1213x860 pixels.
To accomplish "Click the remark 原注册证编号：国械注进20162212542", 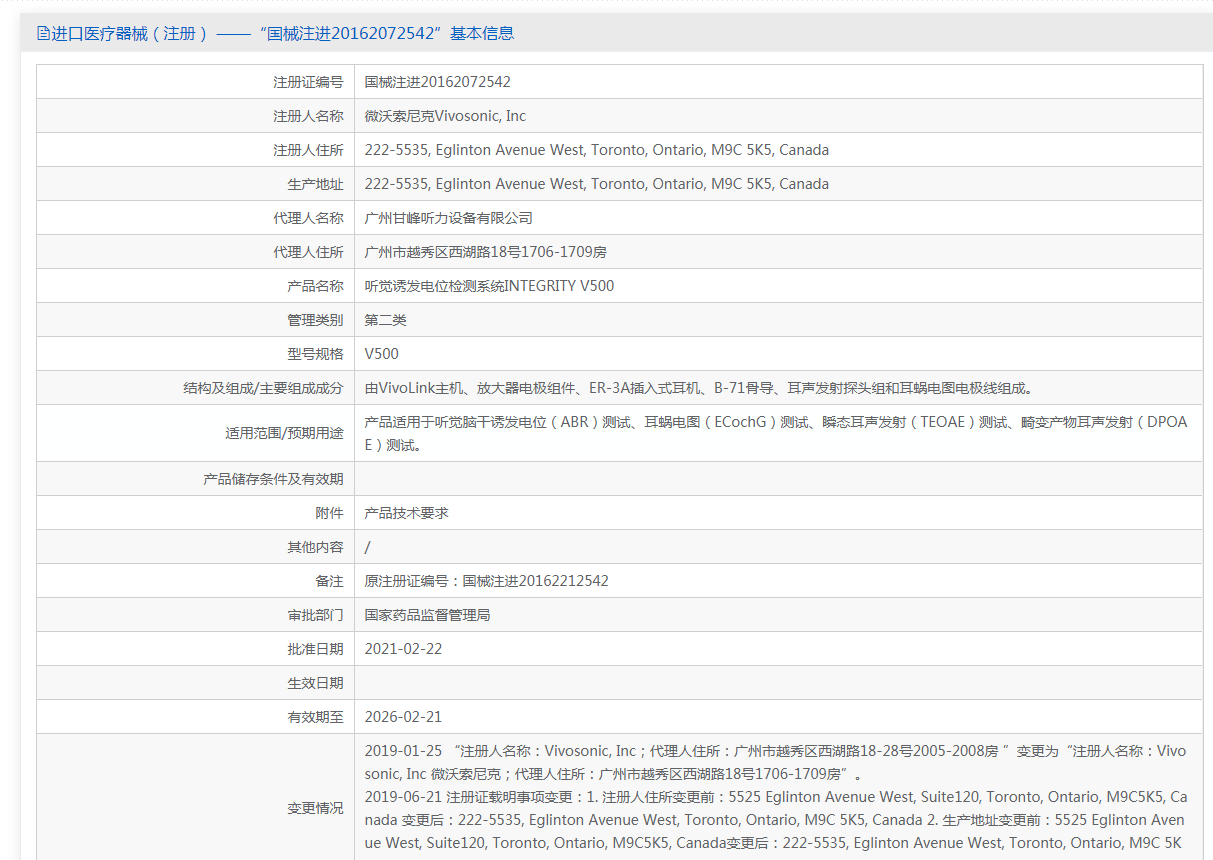I will pos(487,581).
